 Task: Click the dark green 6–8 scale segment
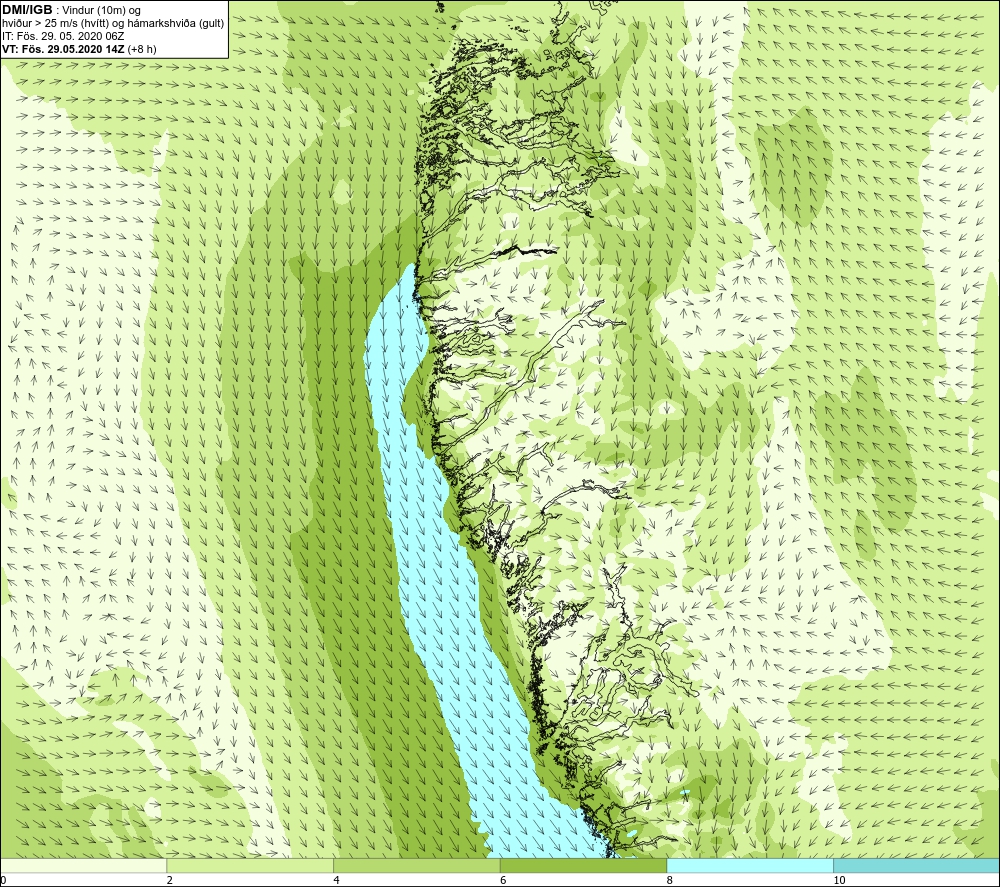tap(584, 866)
